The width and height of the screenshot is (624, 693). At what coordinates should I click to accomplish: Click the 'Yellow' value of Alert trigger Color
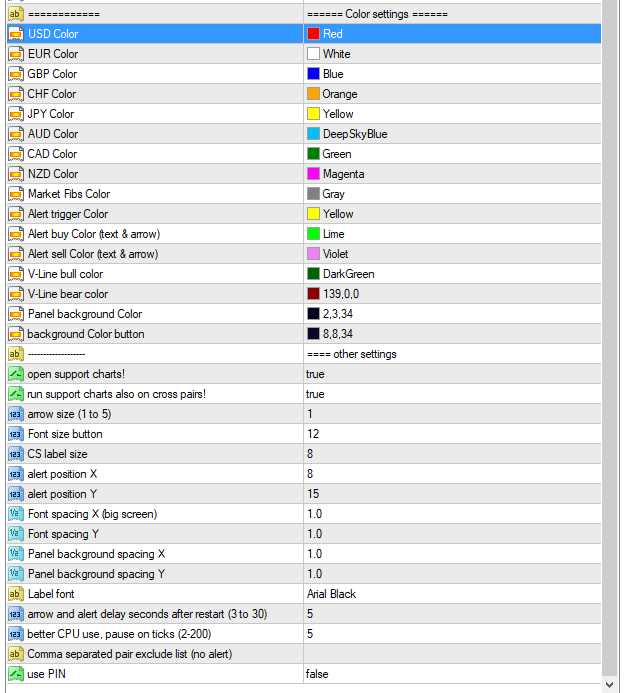pyautogui.click(x=338, y=214)
